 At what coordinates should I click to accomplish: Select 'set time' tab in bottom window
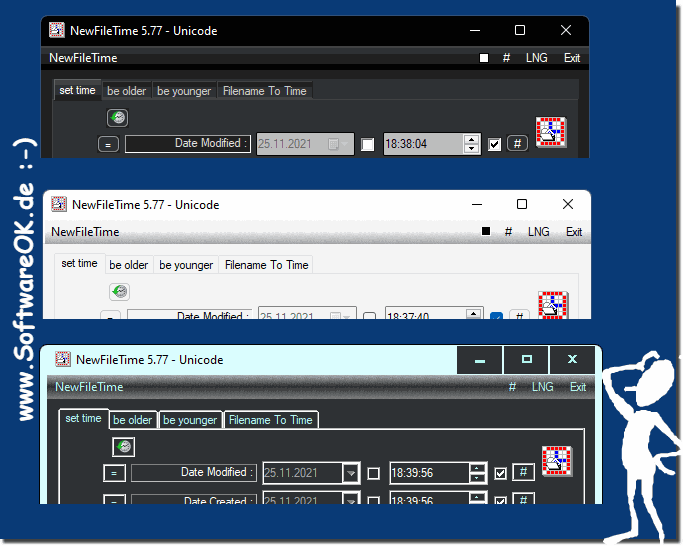pyautogui.click(x=84, y=418)
